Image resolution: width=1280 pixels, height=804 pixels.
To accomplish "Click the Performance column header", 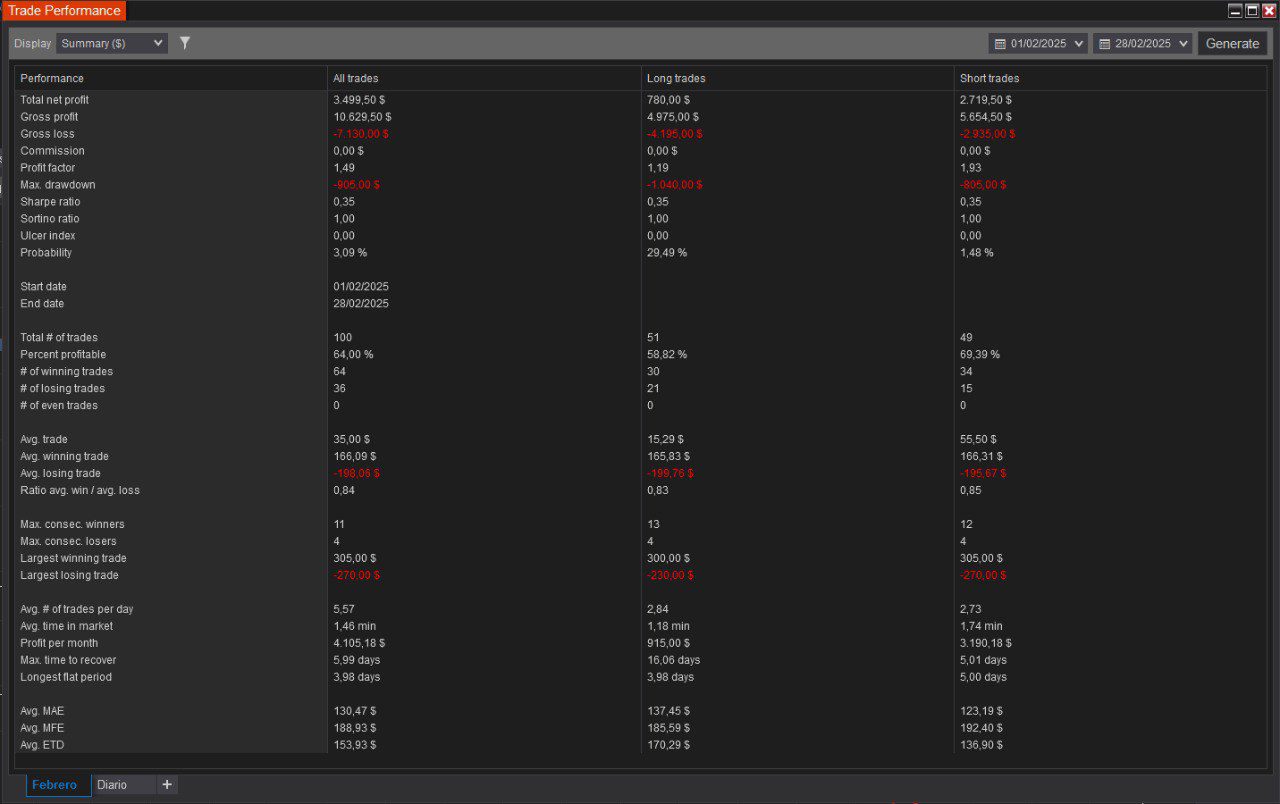I will pos(52,78).
